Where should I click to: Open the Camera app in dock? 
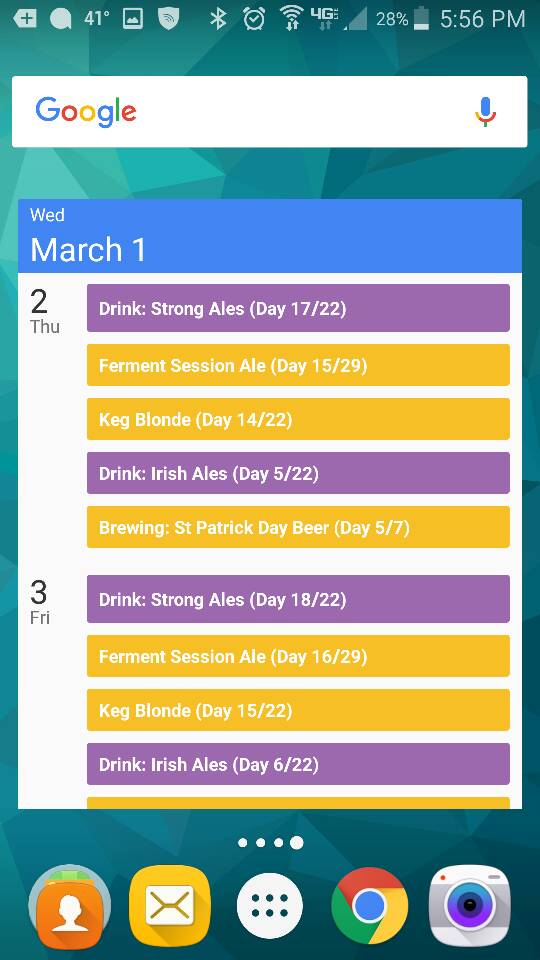coord(469,906)
